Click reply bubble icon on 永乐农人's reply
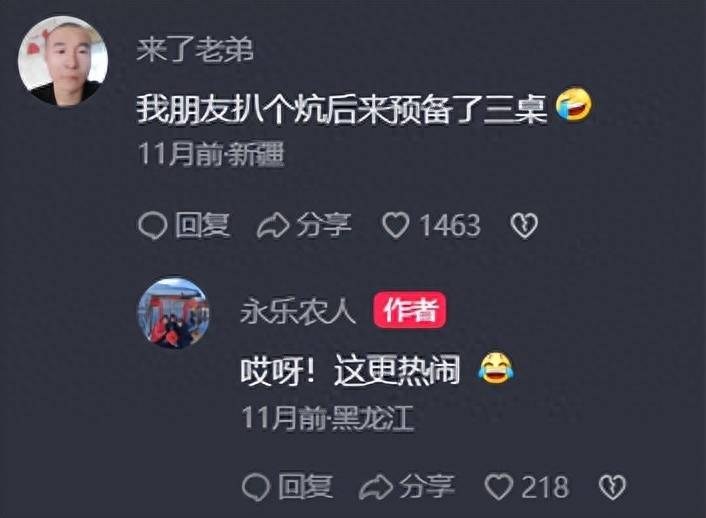Image resolution: width=706 pixels, height=518 pixels. (x=256, y=487)
